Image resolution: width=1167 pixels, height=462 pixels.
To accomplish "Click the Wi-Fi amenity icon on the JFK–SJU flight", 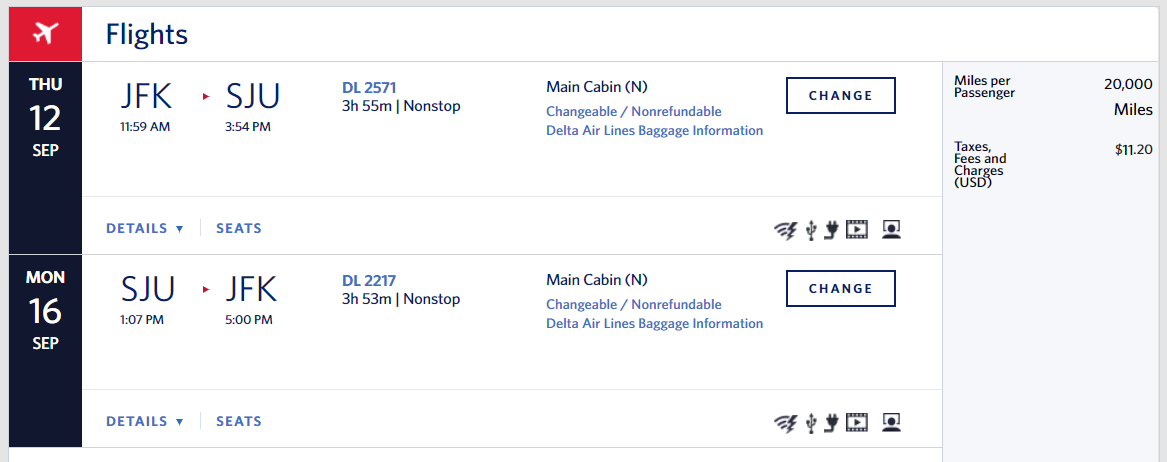I will click(786, 230).
